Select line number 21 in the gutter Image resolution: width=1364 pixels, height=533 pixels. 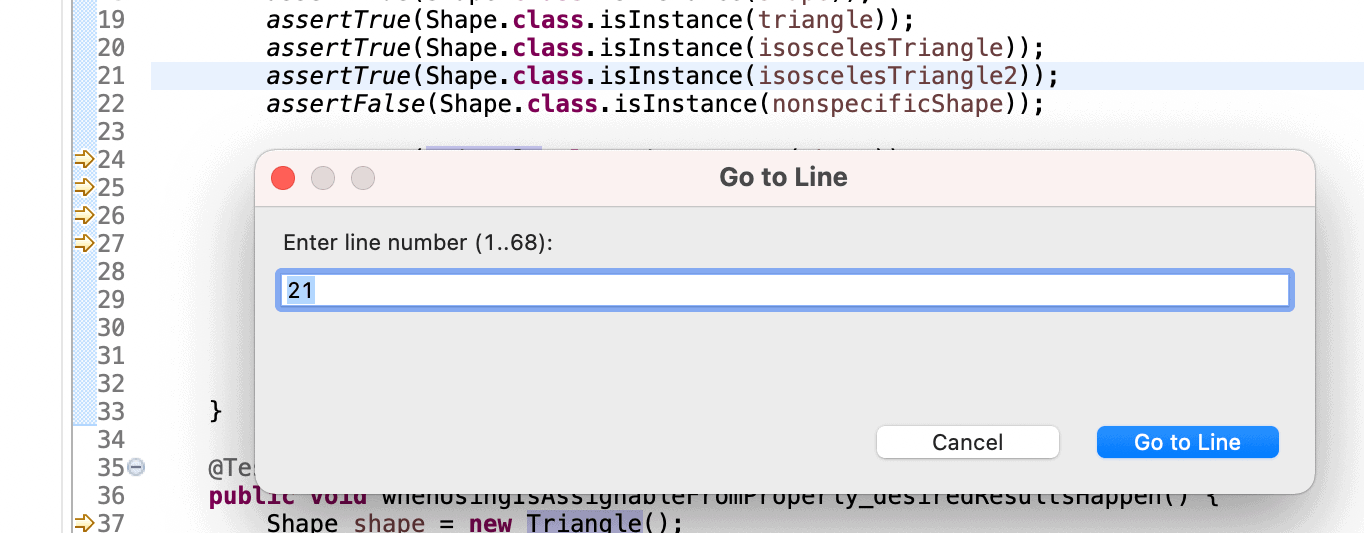coord(111,75)
